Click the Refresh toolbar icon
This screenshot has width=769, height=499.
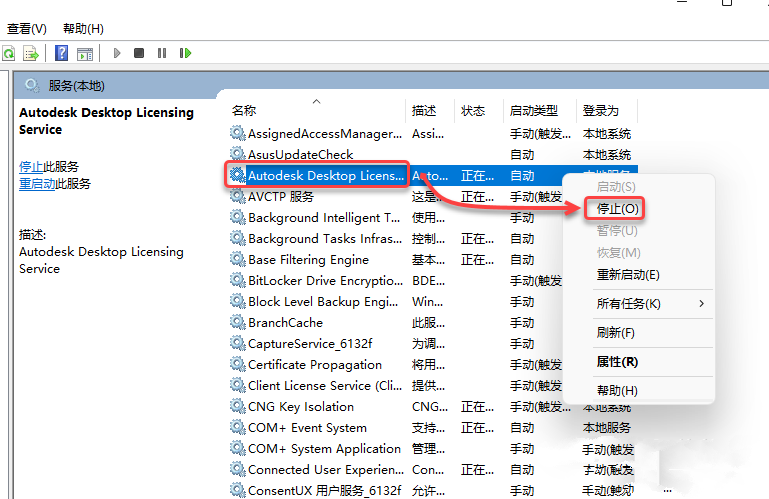tap(9, 53)
